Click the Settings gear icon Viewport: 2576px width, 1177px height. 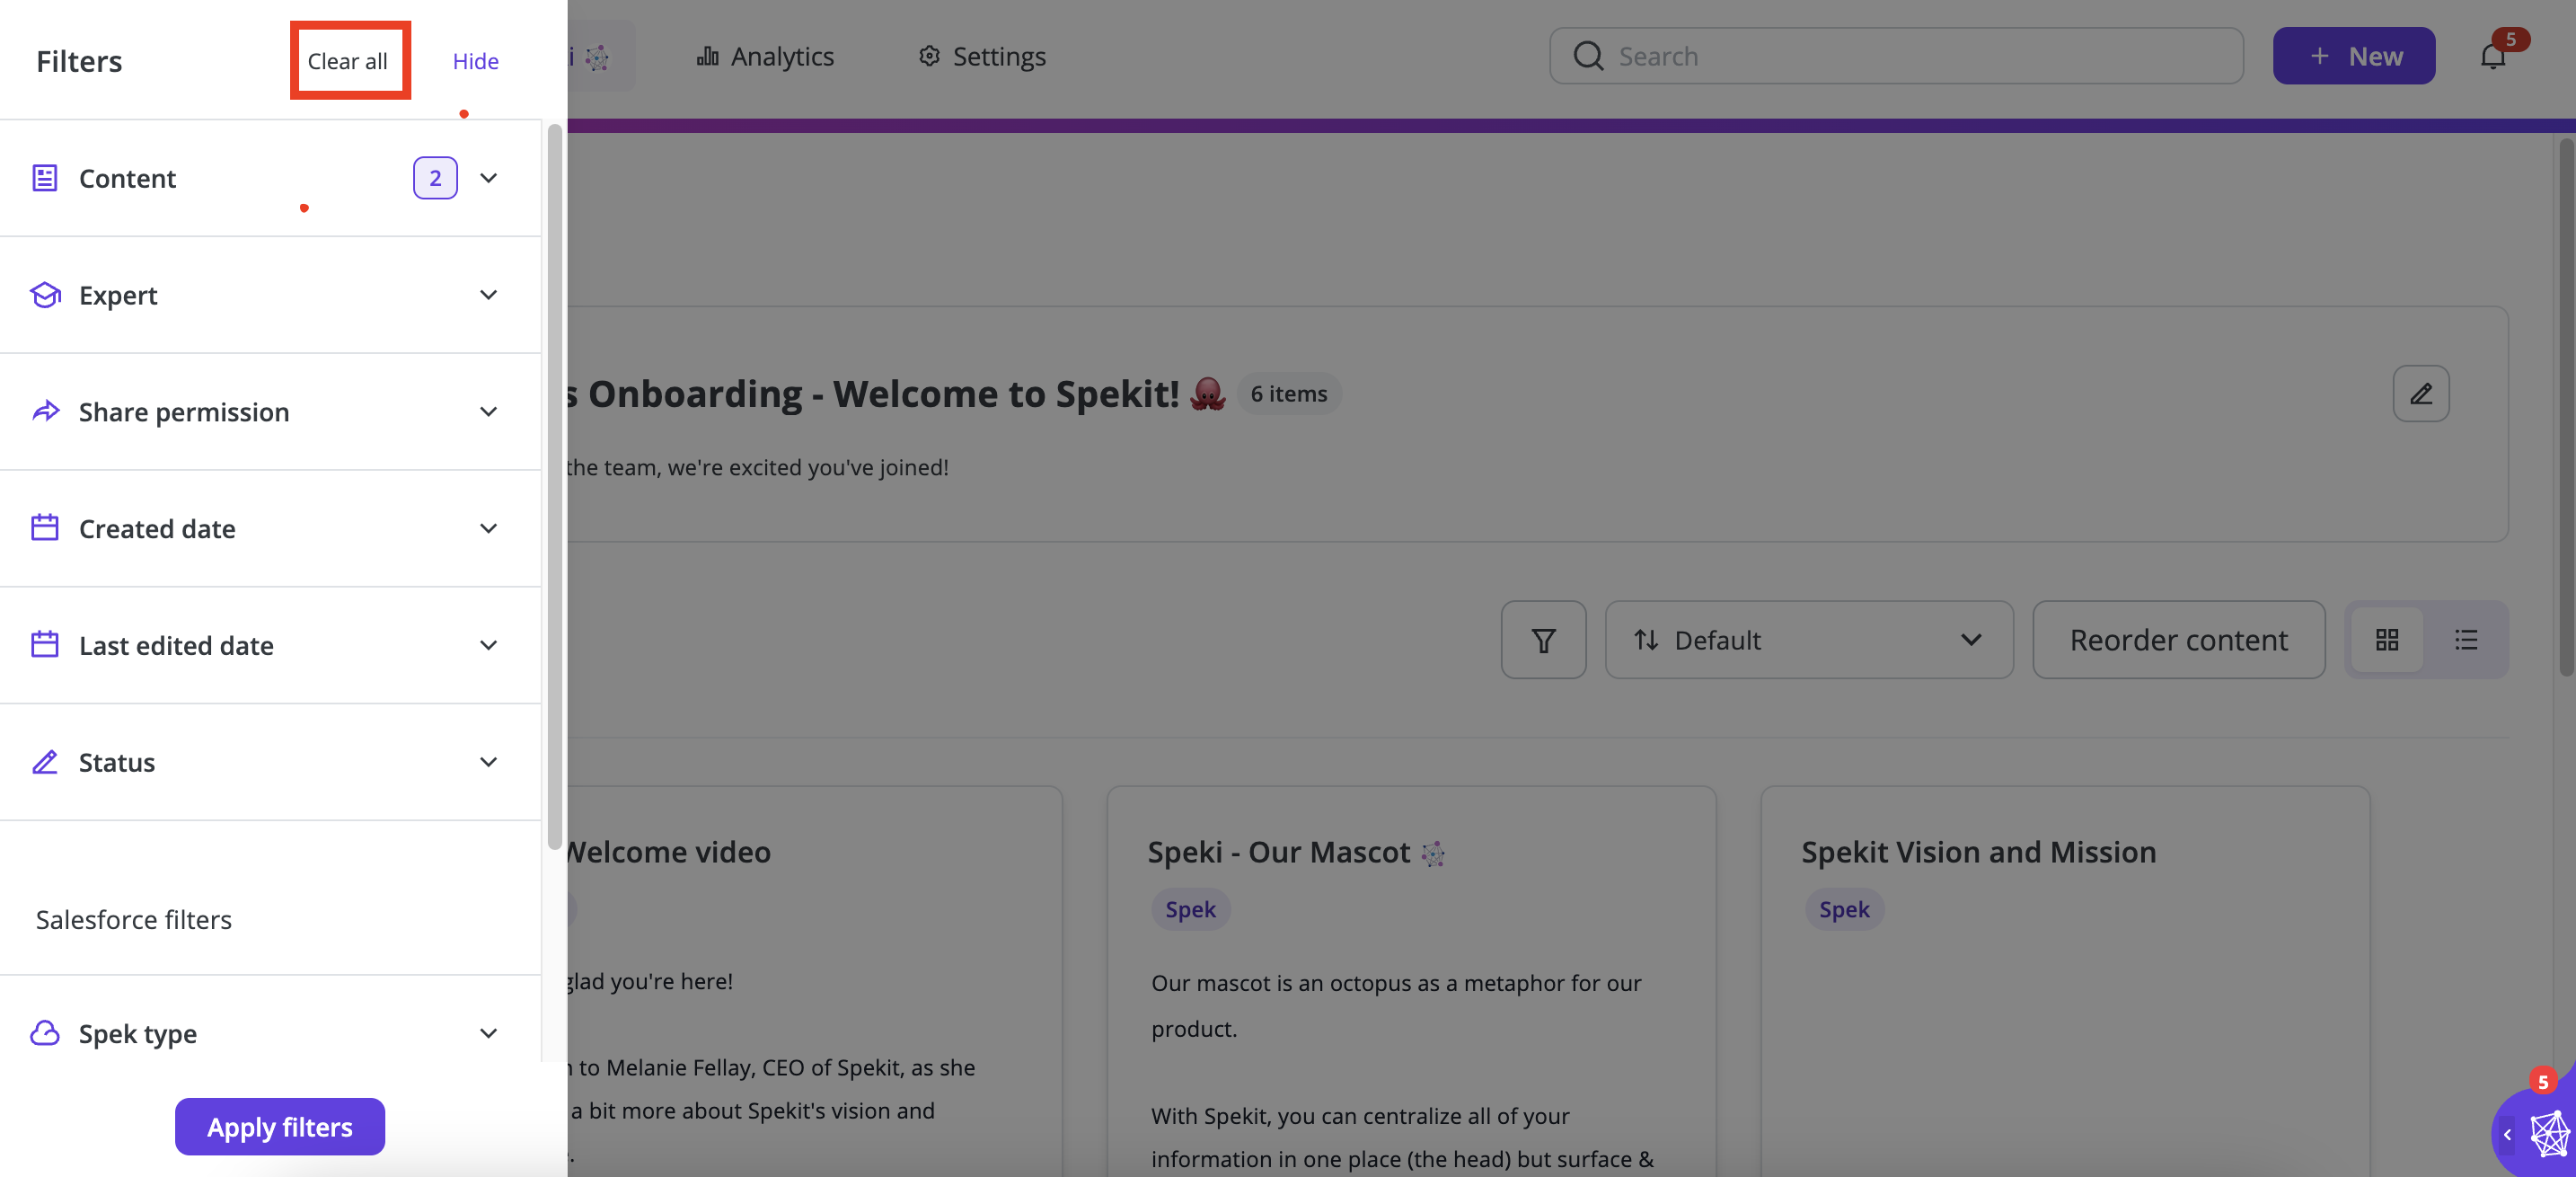[x=929, y=56]
